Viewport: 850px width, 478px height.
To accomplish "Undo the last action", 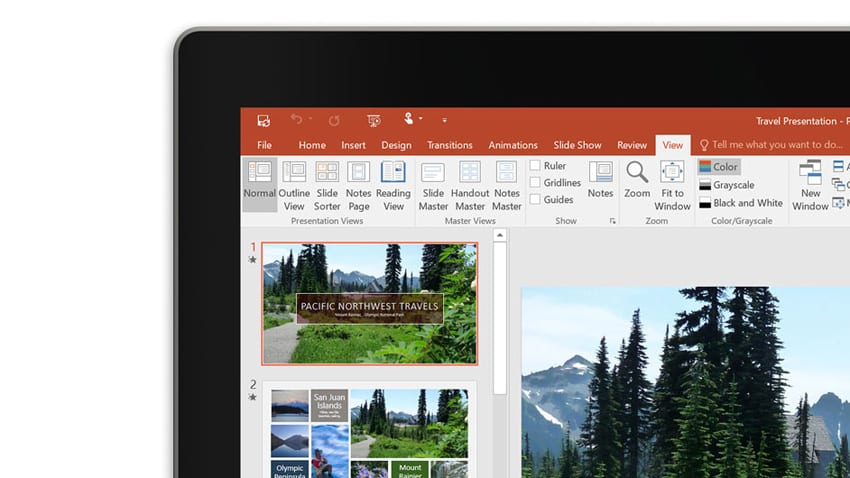I will pyautogui.click(x=296, y=119).
